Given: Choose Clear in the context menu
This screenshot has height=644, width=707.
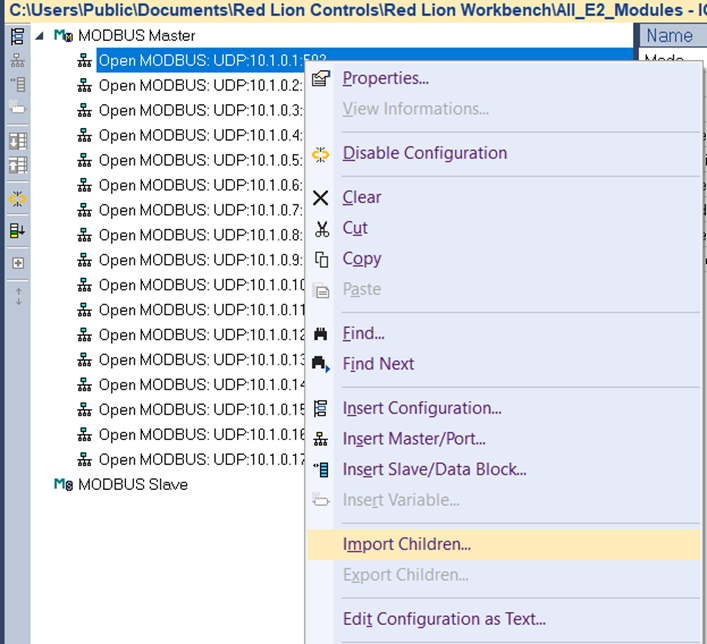Looking at the screenshot, I should [x=504, y=198].
